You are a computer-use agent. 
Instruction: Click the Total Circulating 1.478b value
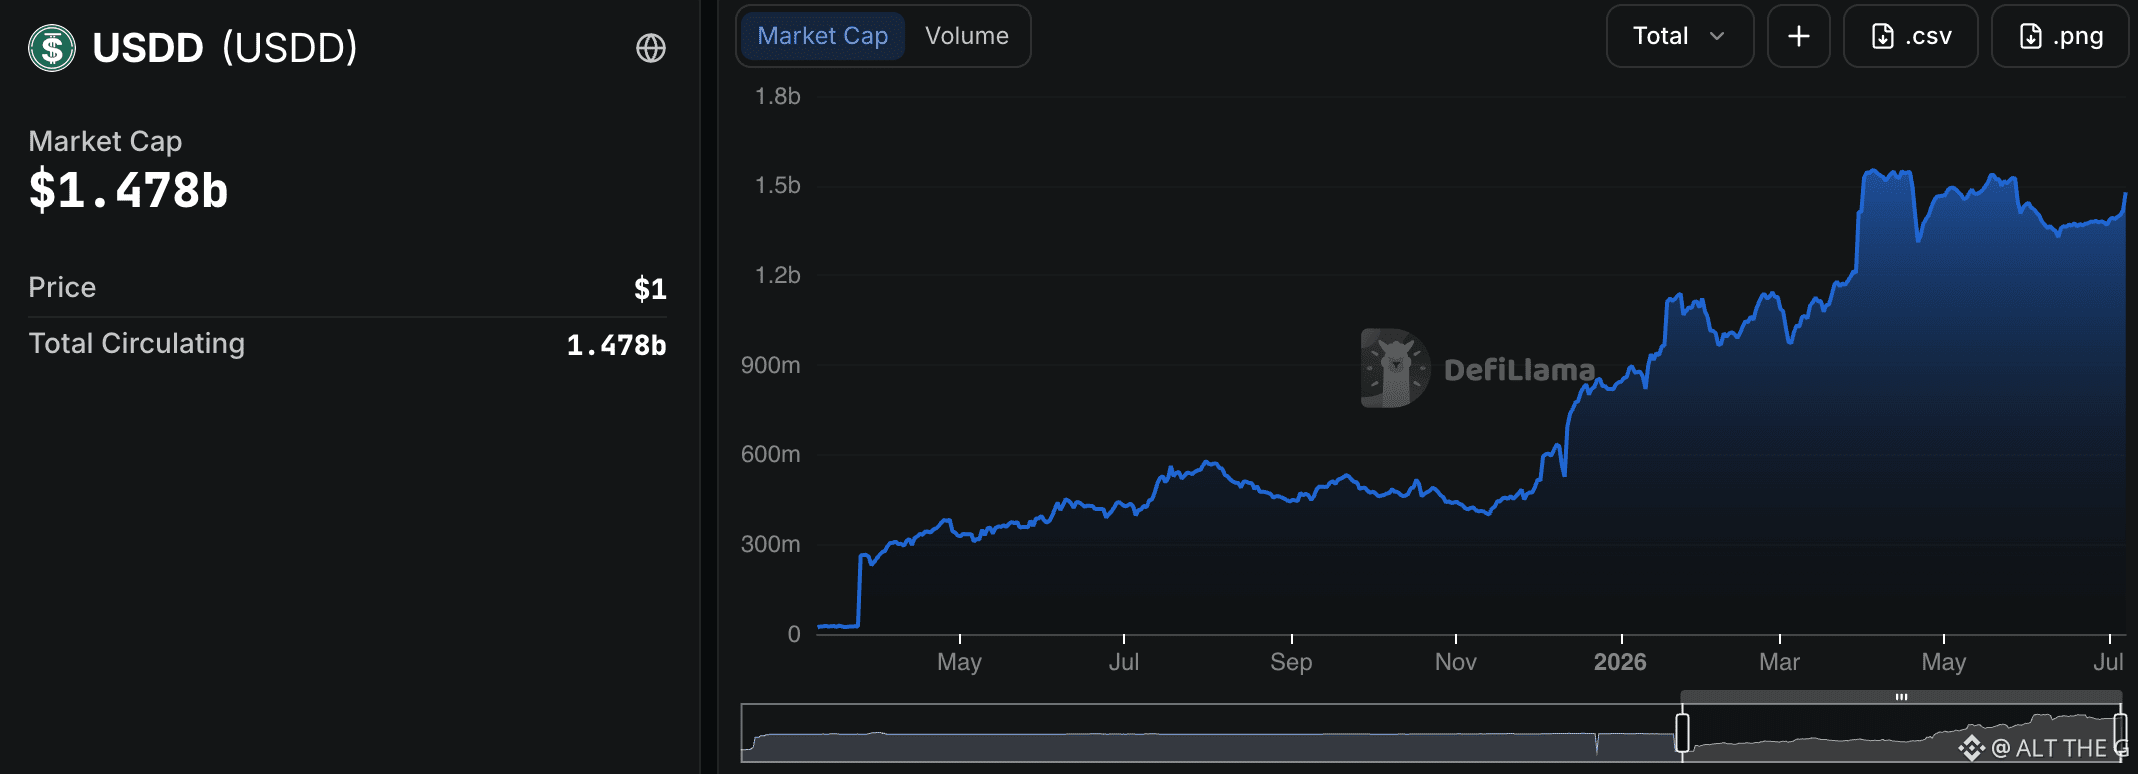click(x=616, y=345)
